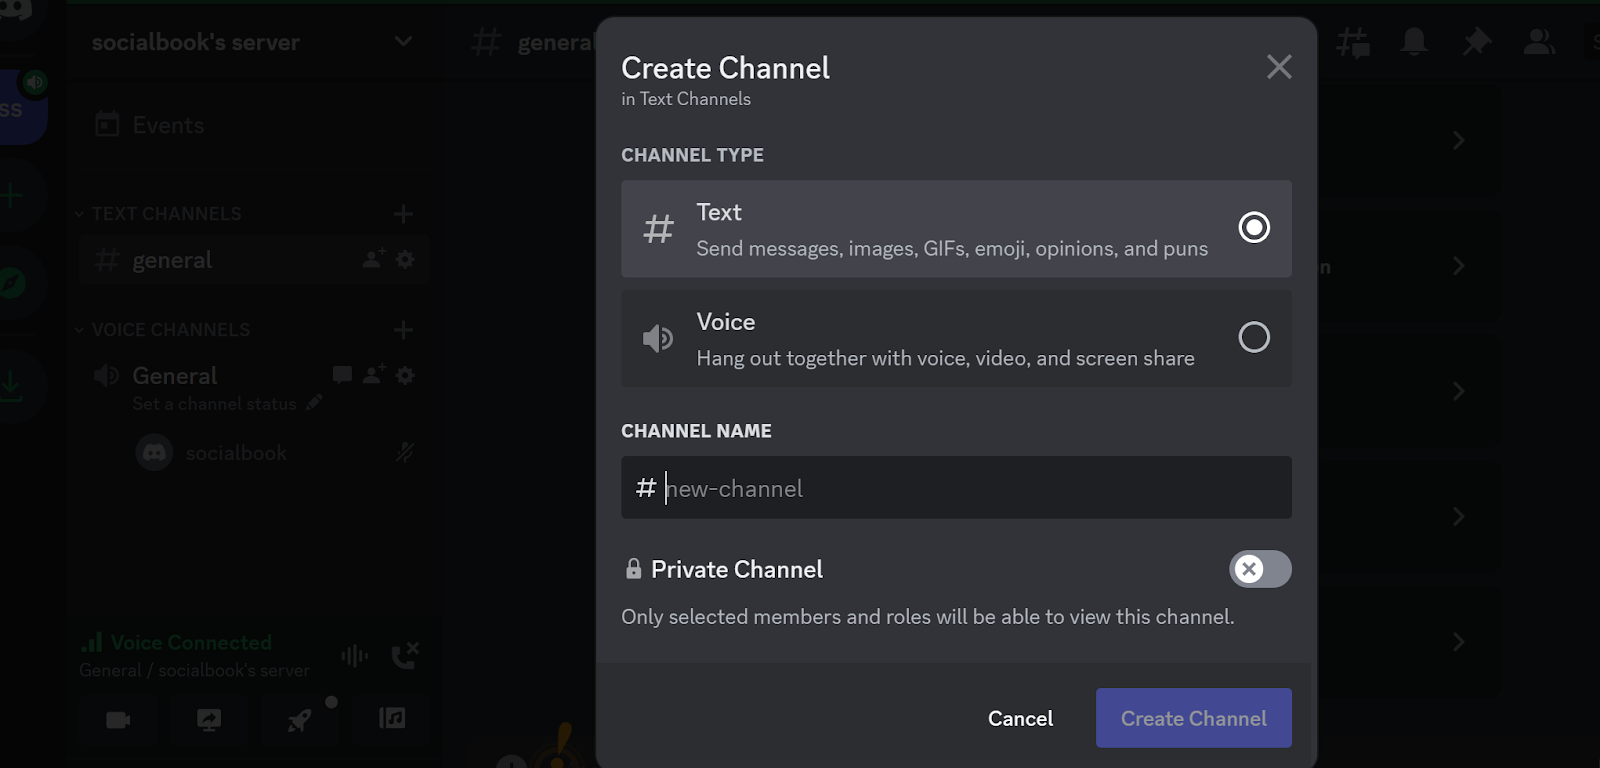This screenshot has height=768, width=1600.
Task: Disconnect from voice using the phone icon
Action: [404, 656]
